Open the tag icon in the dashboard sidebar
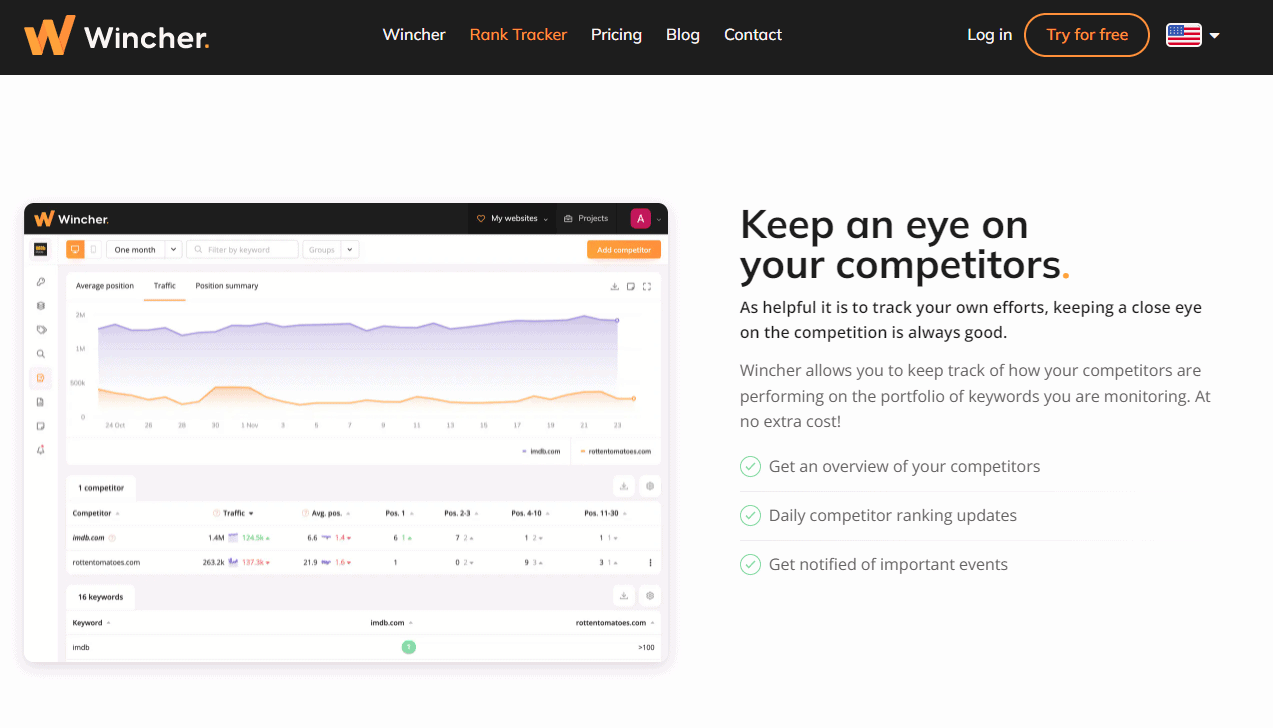This screenshot has height=728, width=1273. pyautogui.click(x=41, y=329)
